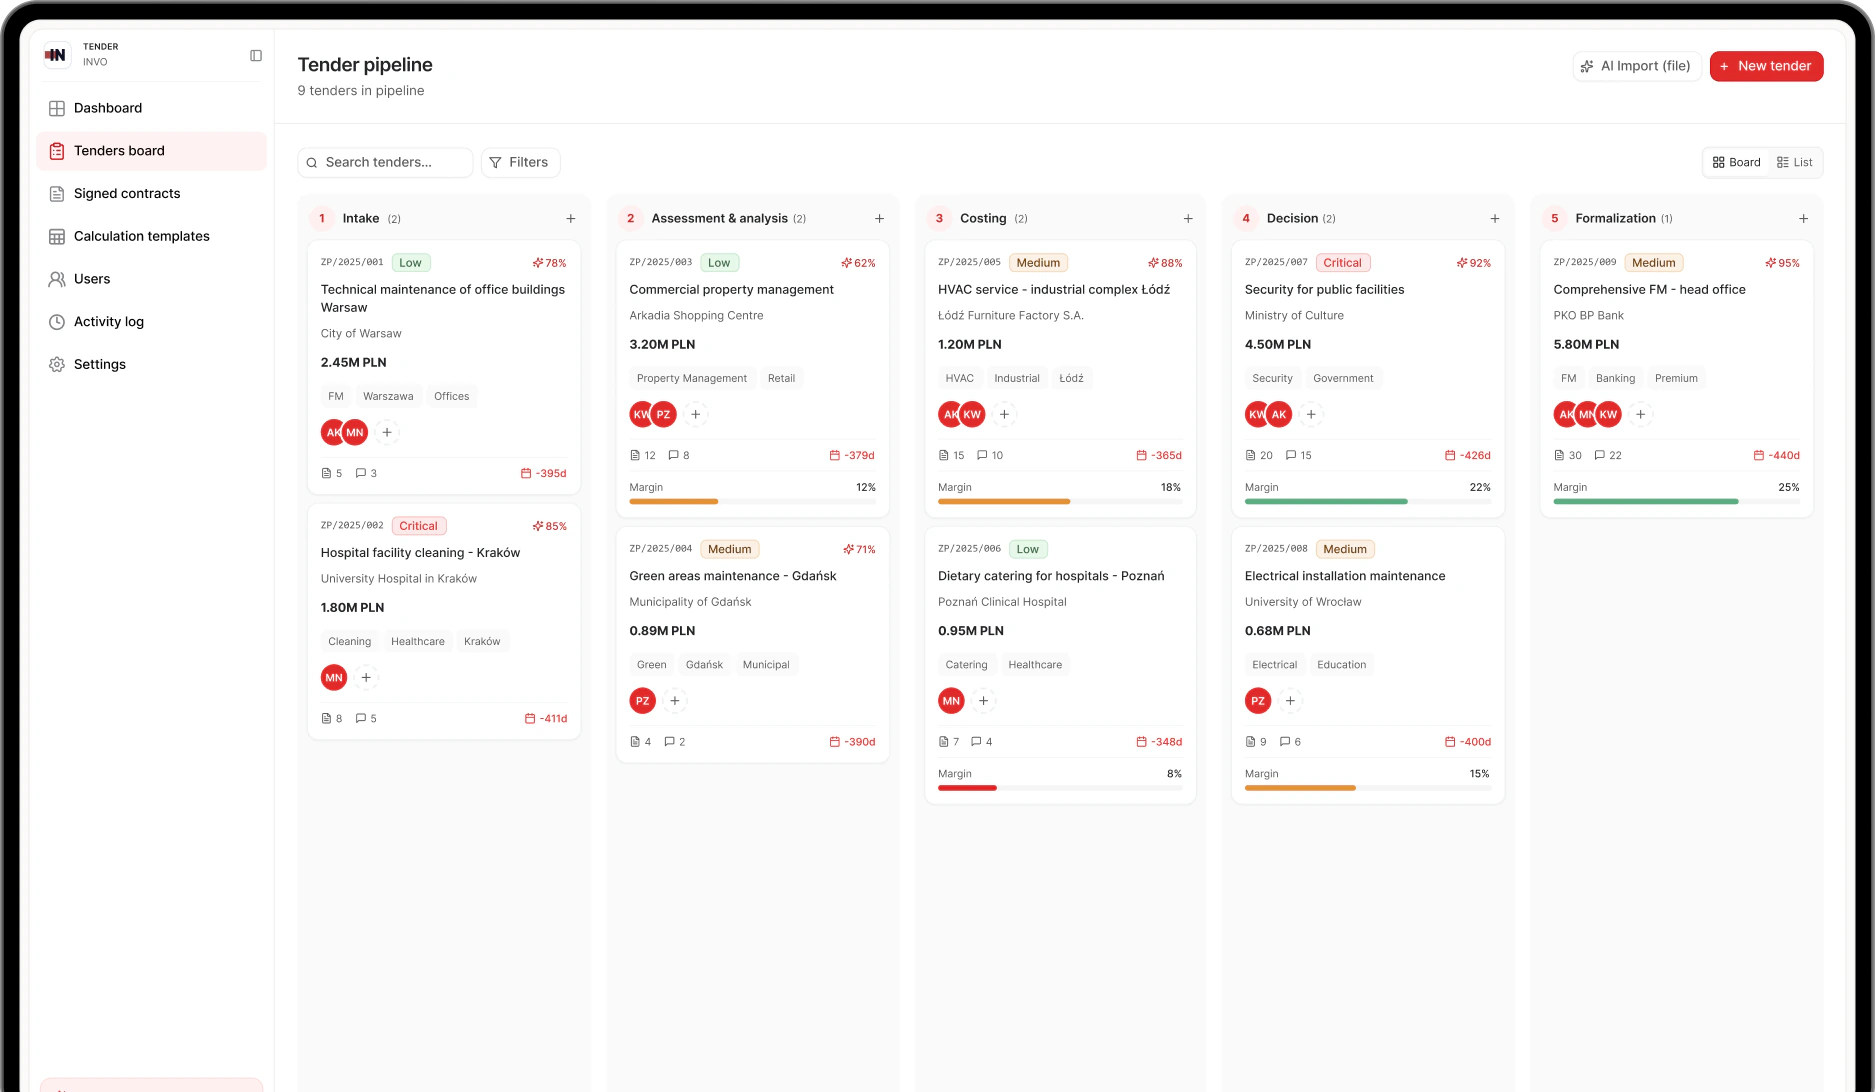Viewport: 1875px width, 1092px height.
Task: Click margin bar on Security card
Action: (x=1368, y=502)
